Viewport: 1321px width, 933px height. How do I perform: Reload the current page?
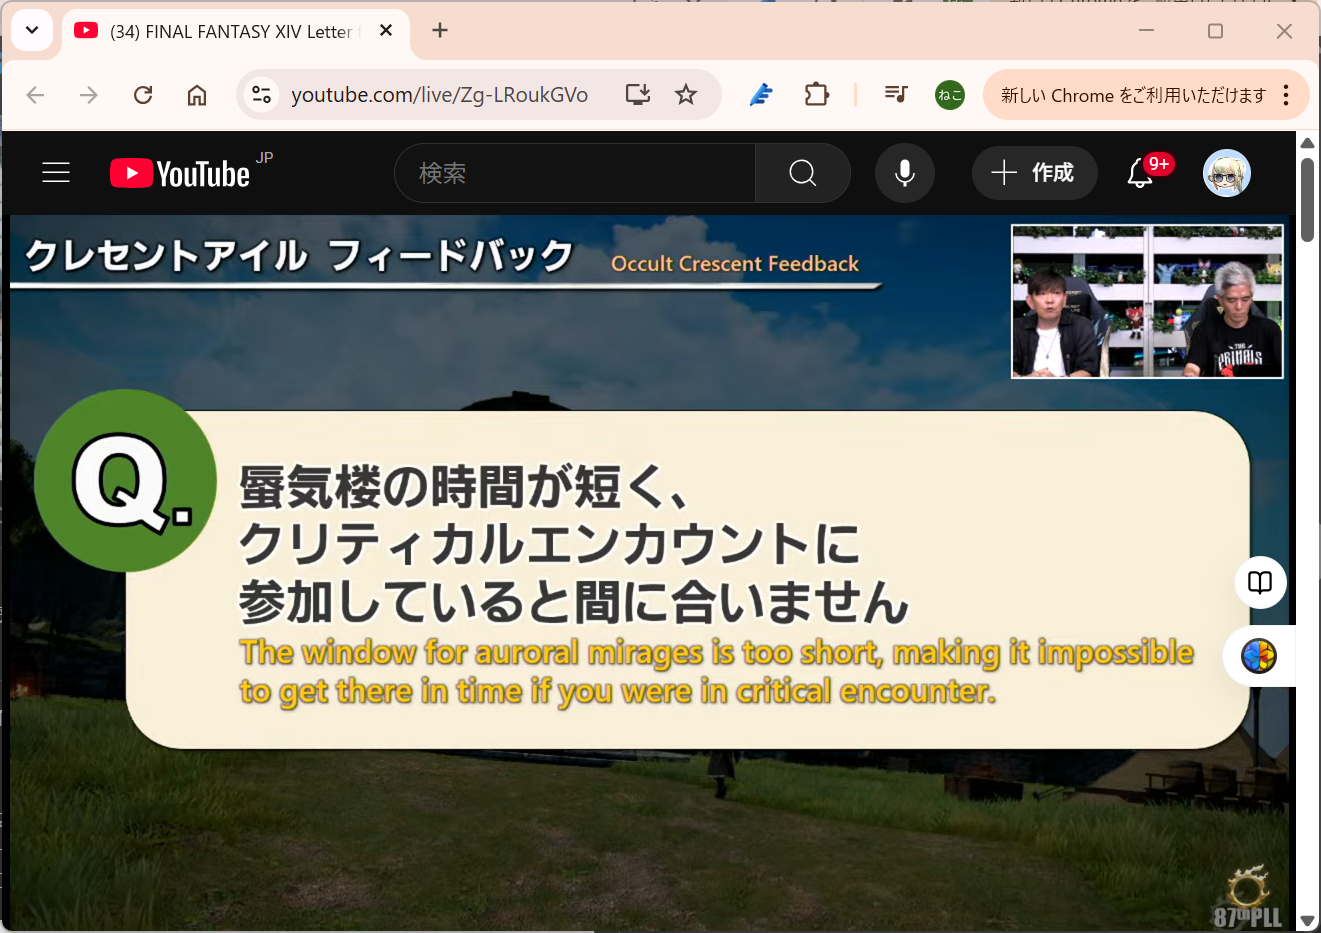143,95
